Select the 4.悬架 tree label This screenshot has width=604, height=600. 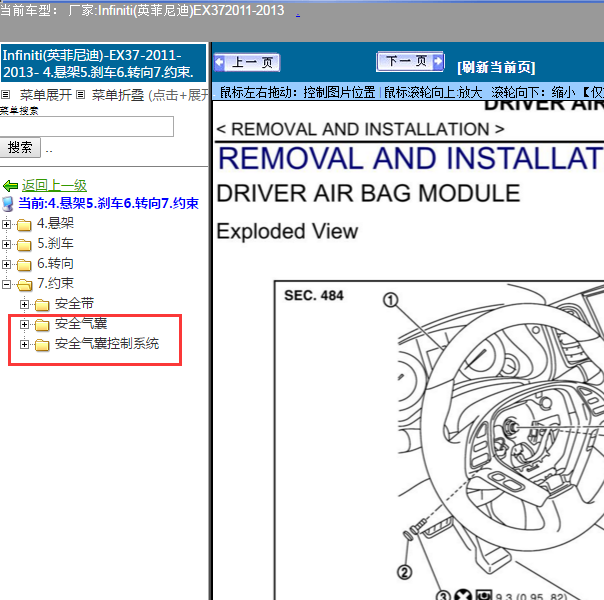(x=55, y=223)
